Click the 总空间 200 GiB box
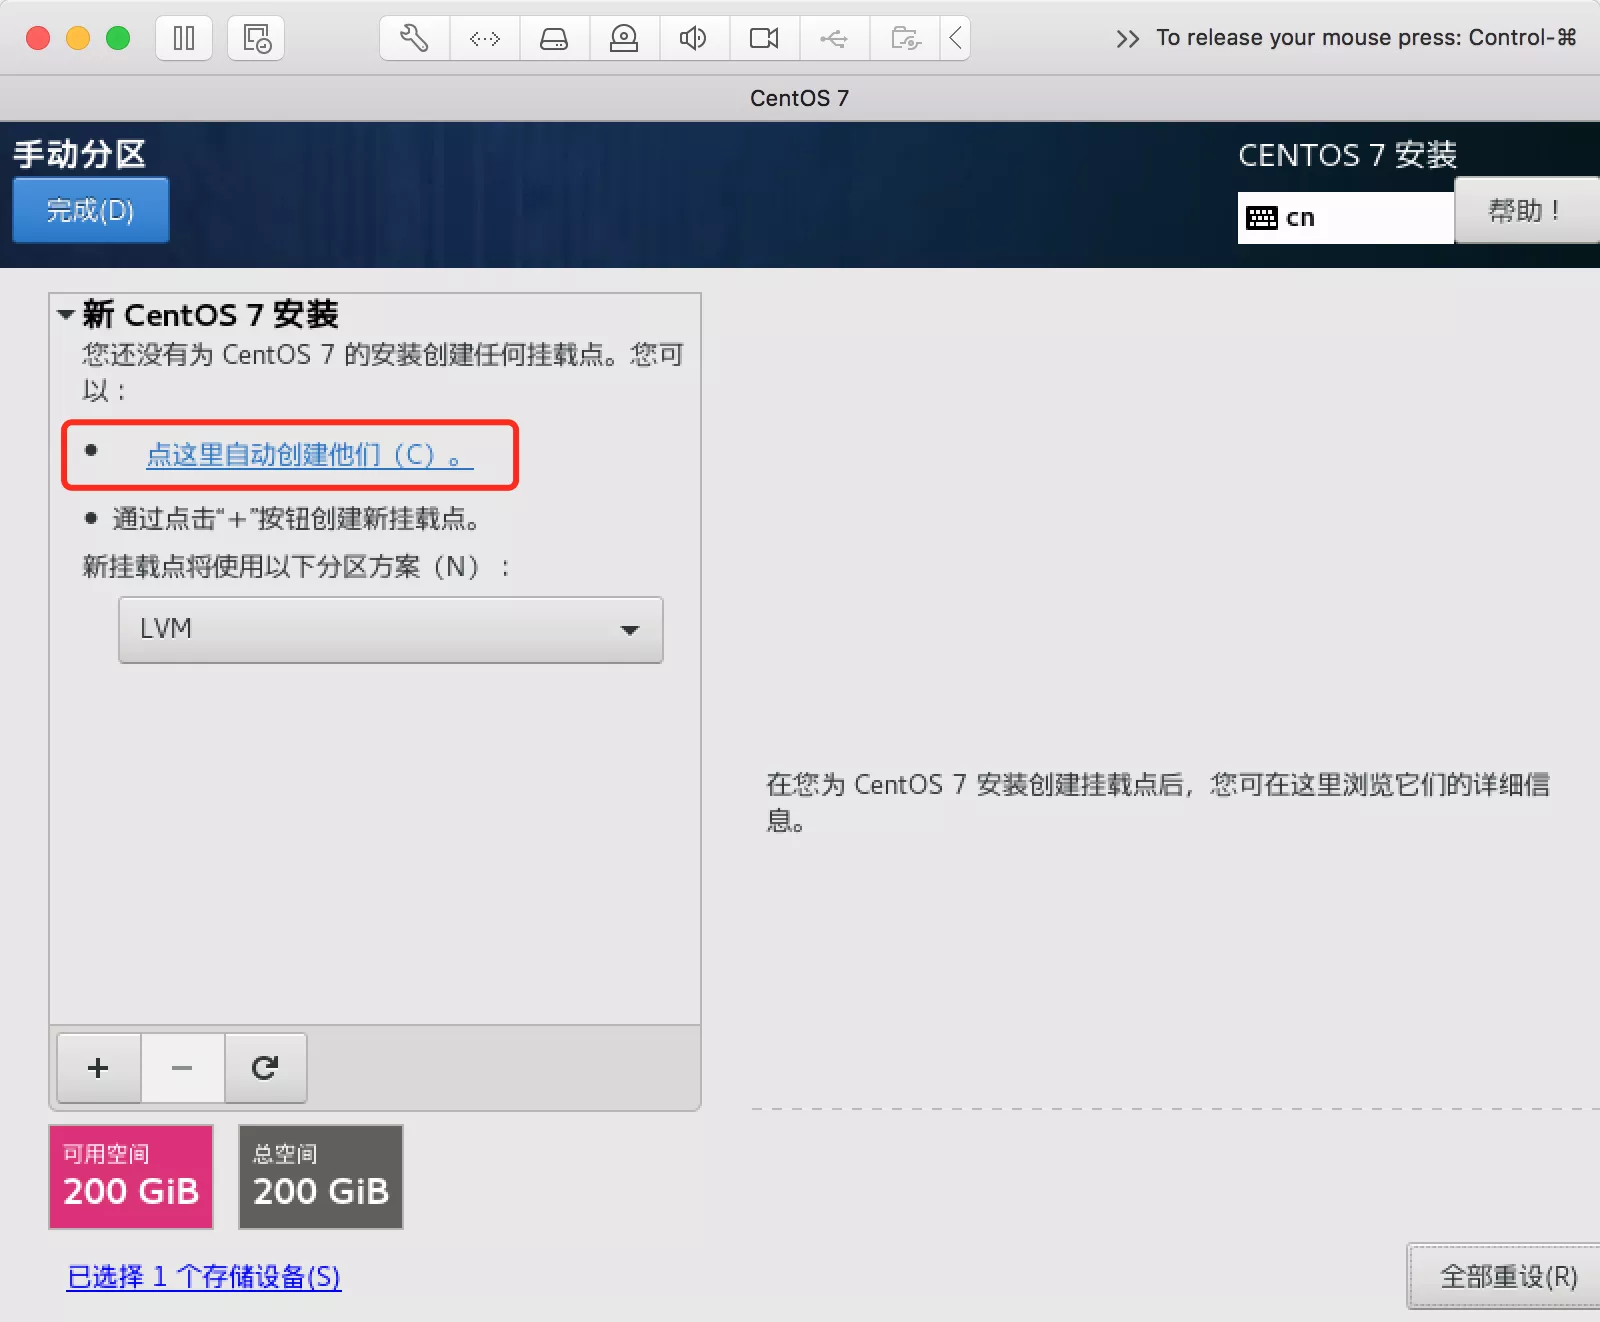The image size is (1600, 1322). click(x=321, y=1177)
